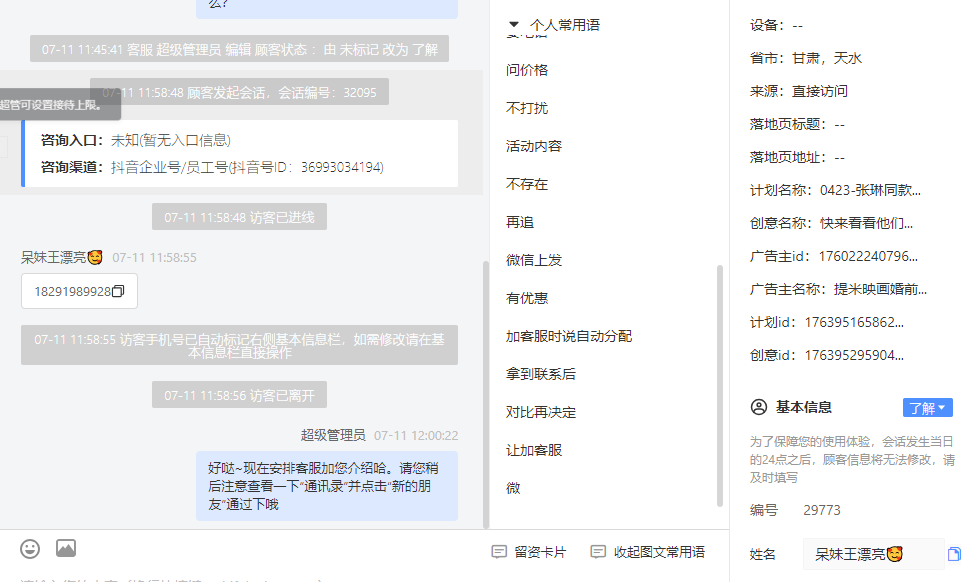Click the chat history scrollbar
The width and height of the screenshot is (966, 582).
485,394
